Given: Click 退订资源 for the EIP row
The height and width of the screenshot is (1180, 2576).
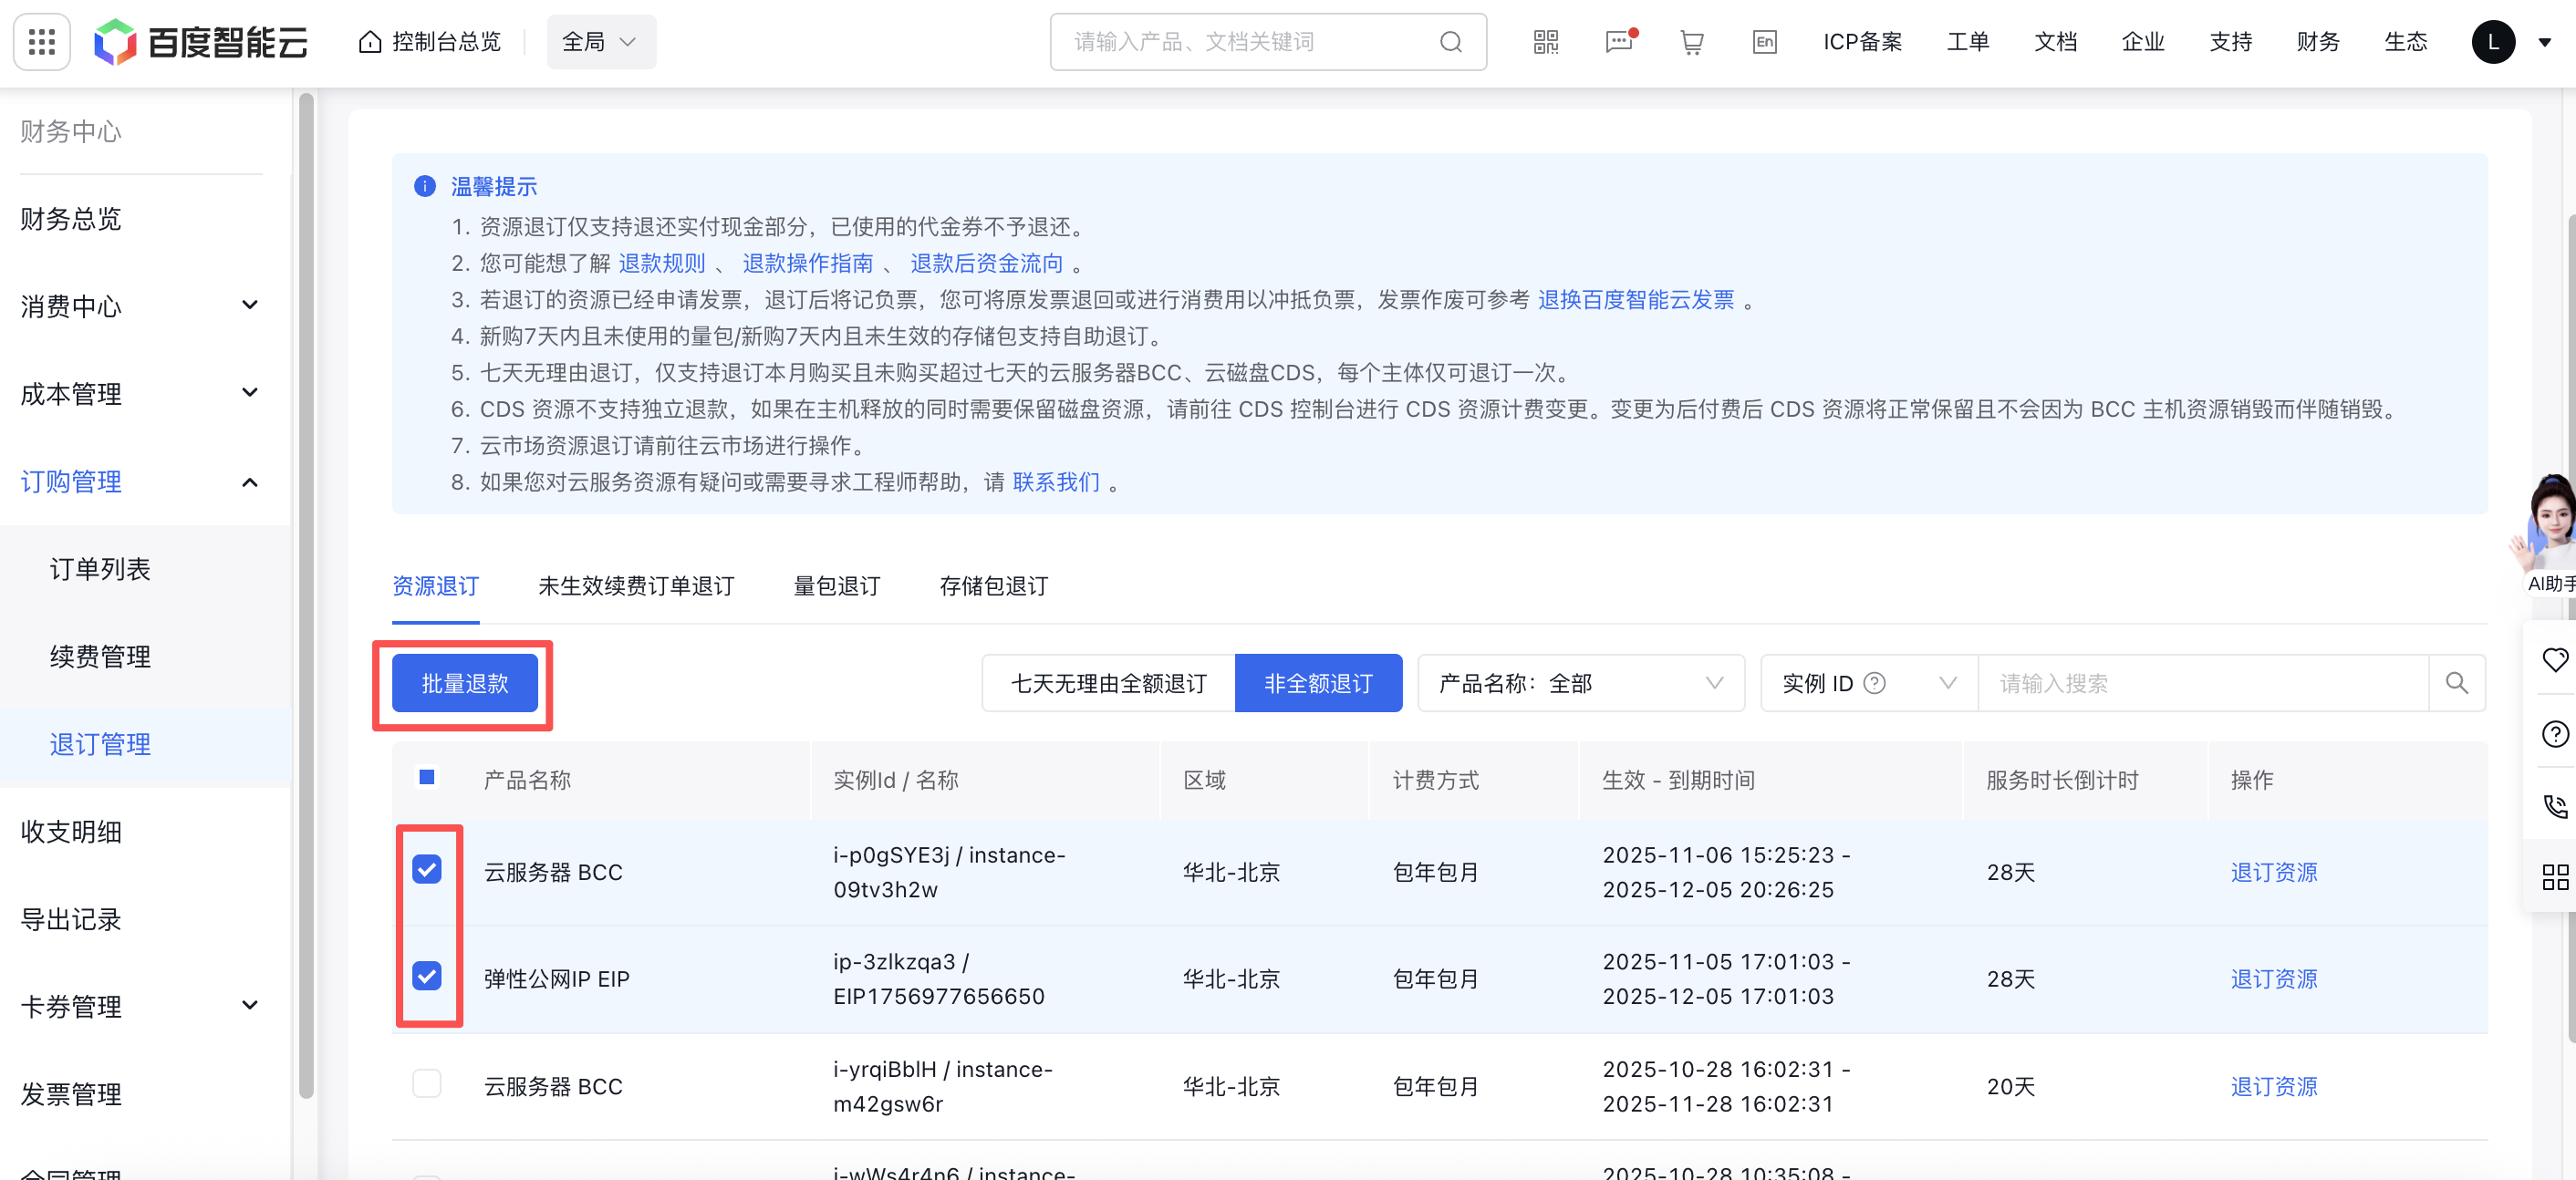Looking at the screenshot, I should [2274, 978].
